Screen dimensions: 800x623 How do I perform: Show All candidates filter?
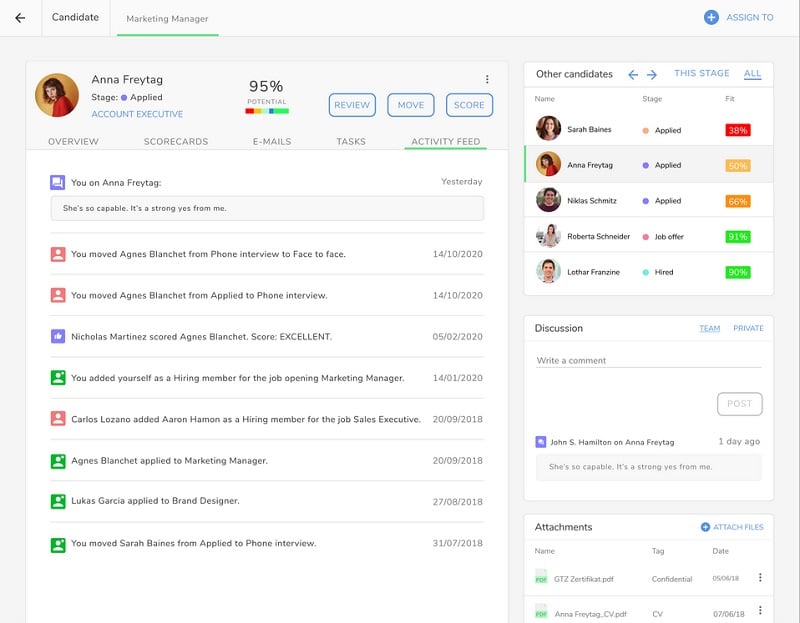pyautogui.click(x=752, y=74)
